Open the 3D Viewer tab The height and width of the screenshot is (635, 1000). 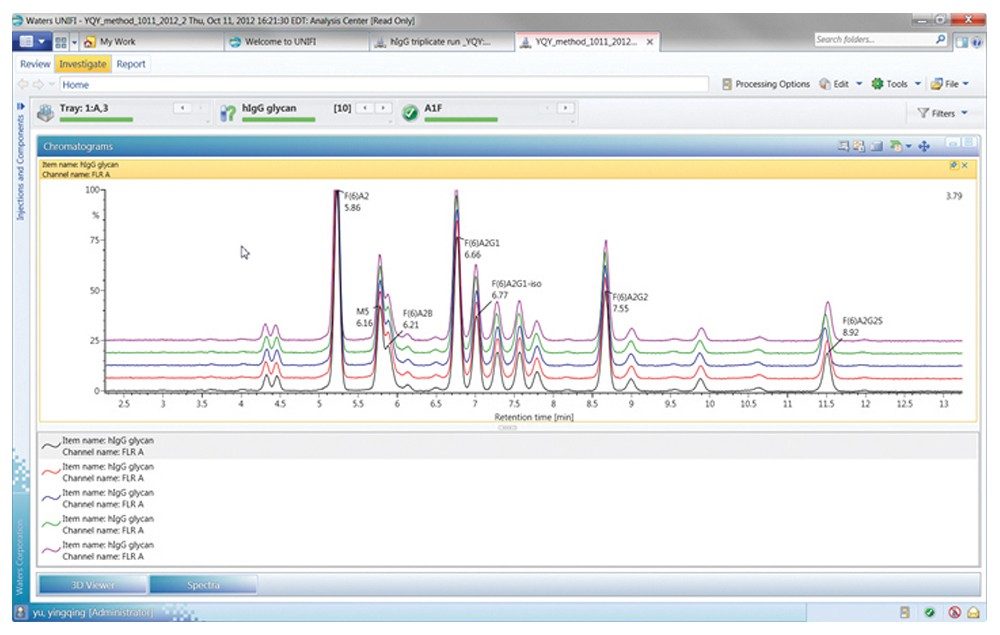pyautogui.click(x=92, y=585)
